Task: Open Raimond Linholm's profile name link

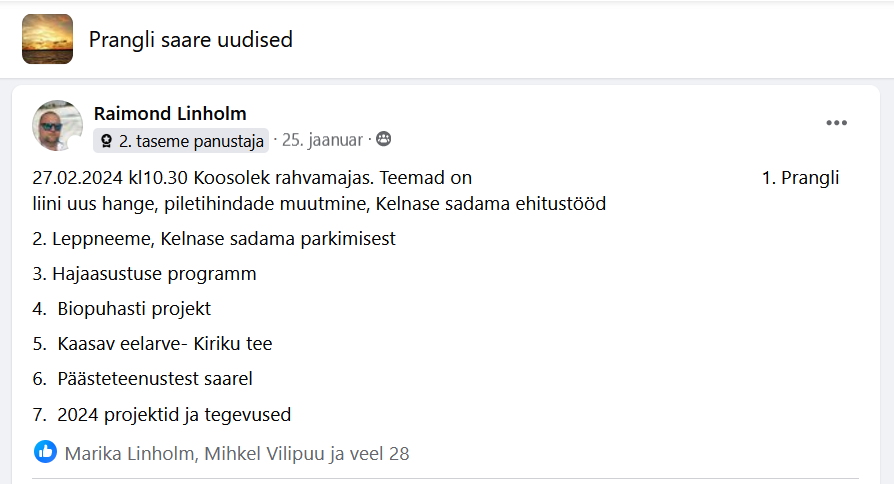Action: (170, 113)
